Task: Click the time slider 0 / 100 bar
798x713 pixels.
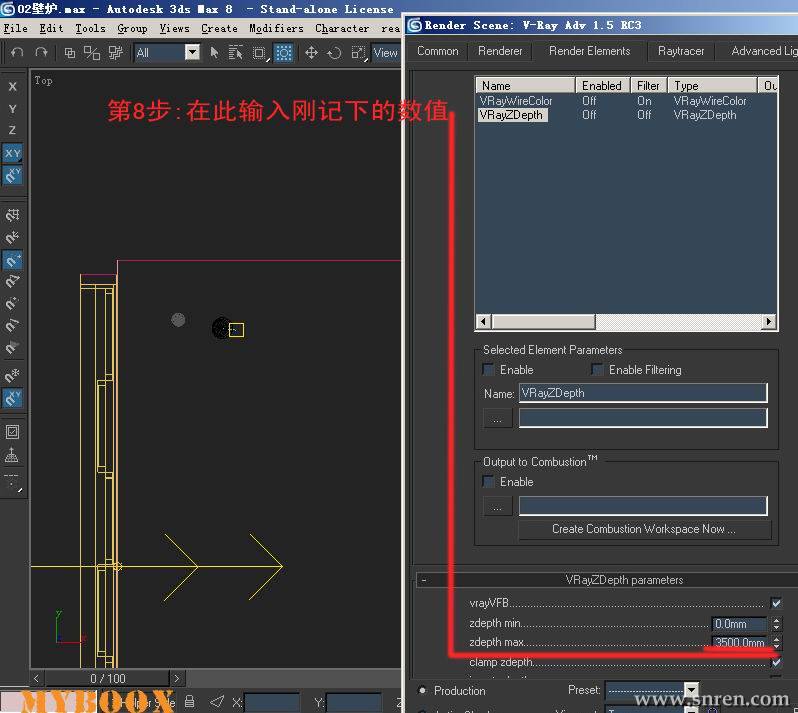Action: tap(107, 678)
